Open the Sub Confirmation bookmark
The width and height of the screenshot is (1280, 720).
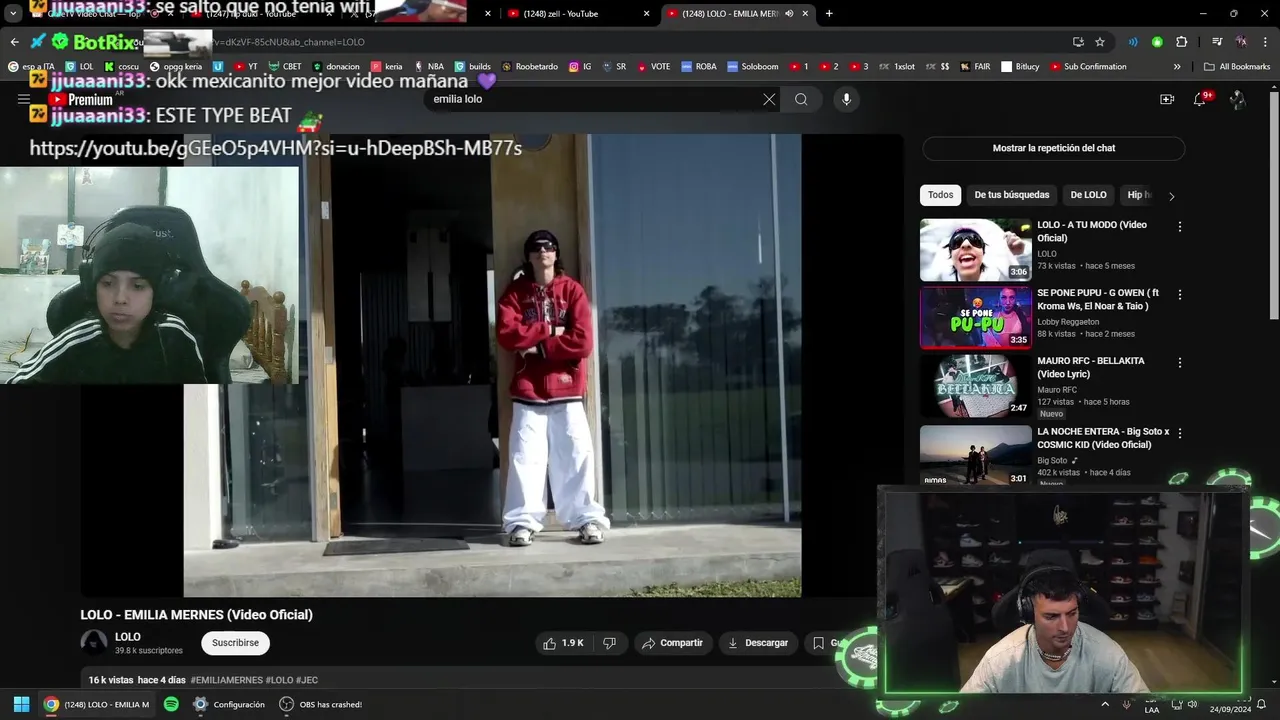click(x=1088, y=67)
